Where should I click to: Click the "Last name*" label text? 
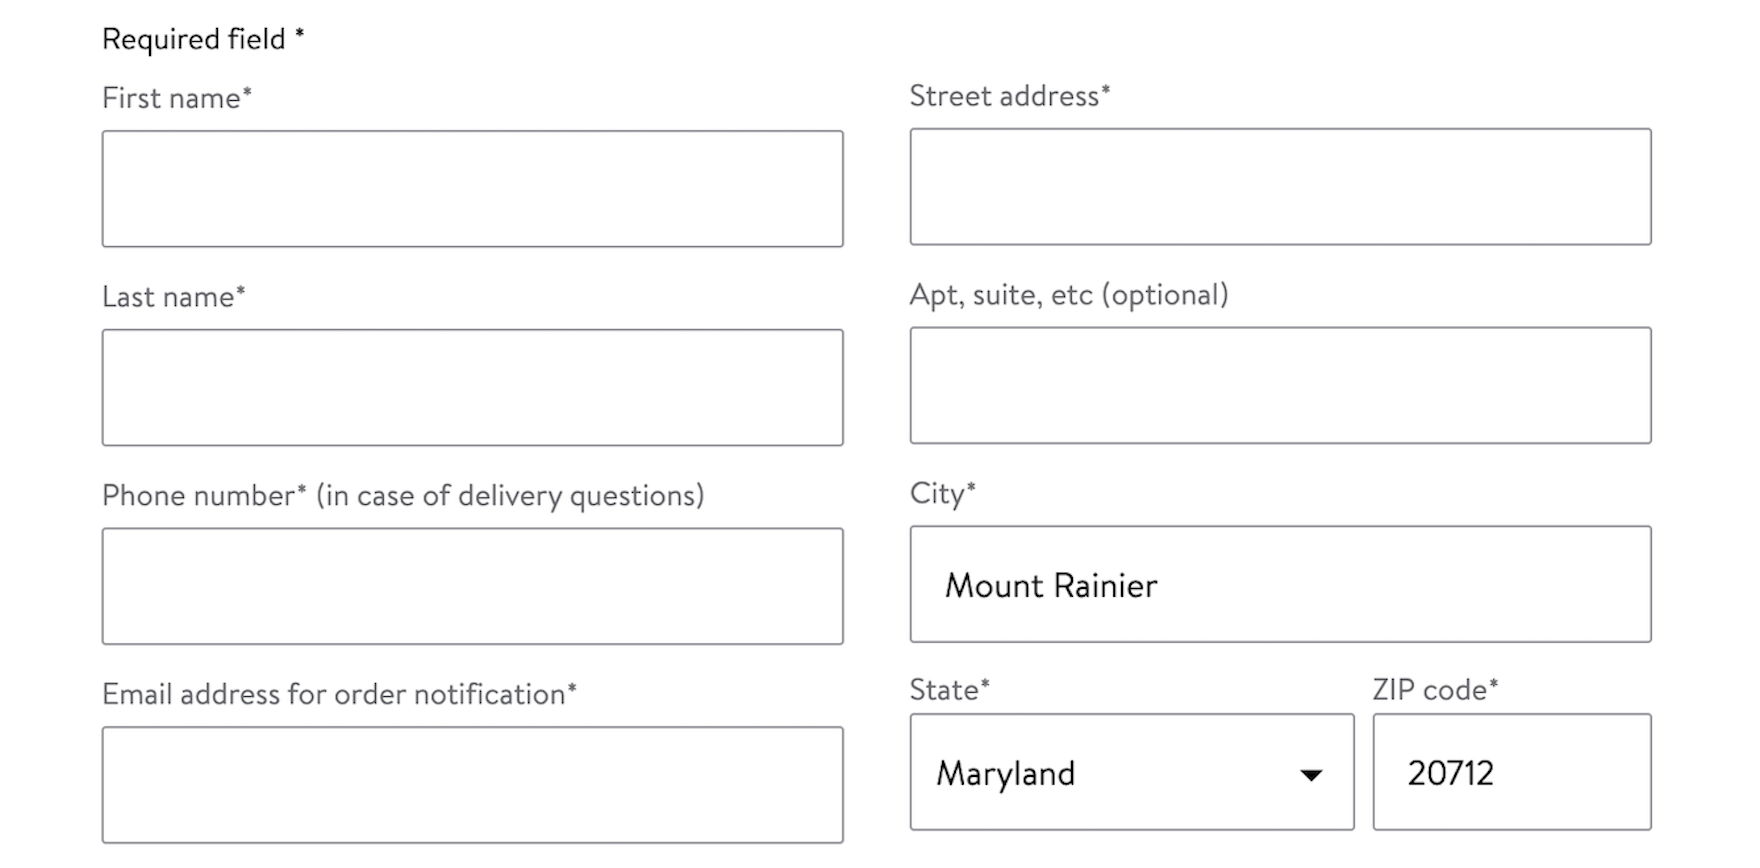point(173,297)
